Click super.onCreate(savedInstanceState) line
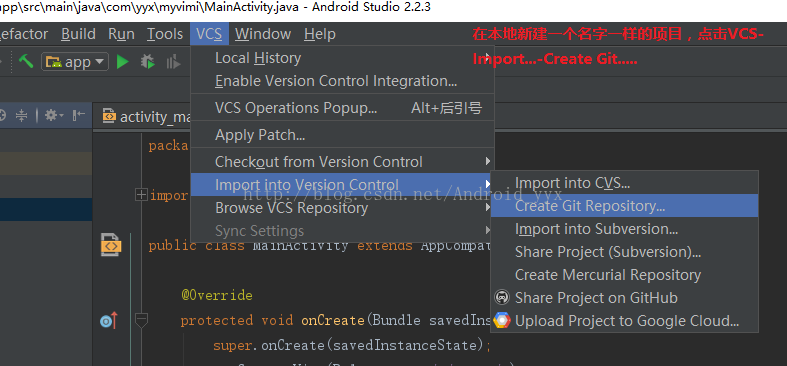Screen dimensions: 787x366 (351, 345)
